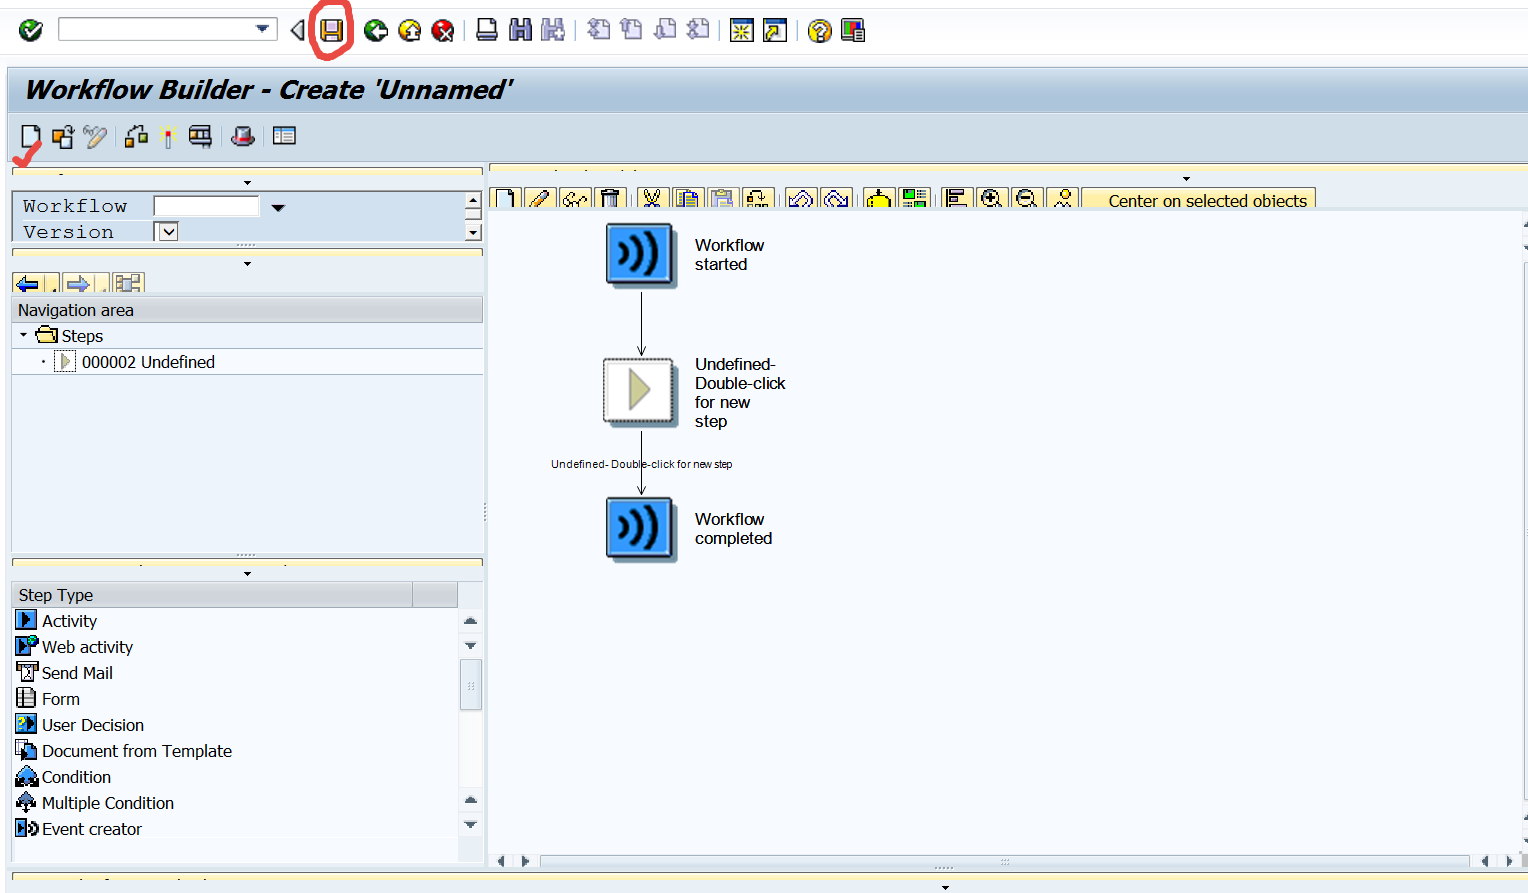
Task: Click the Navigation area header
Action: [247, 310]
